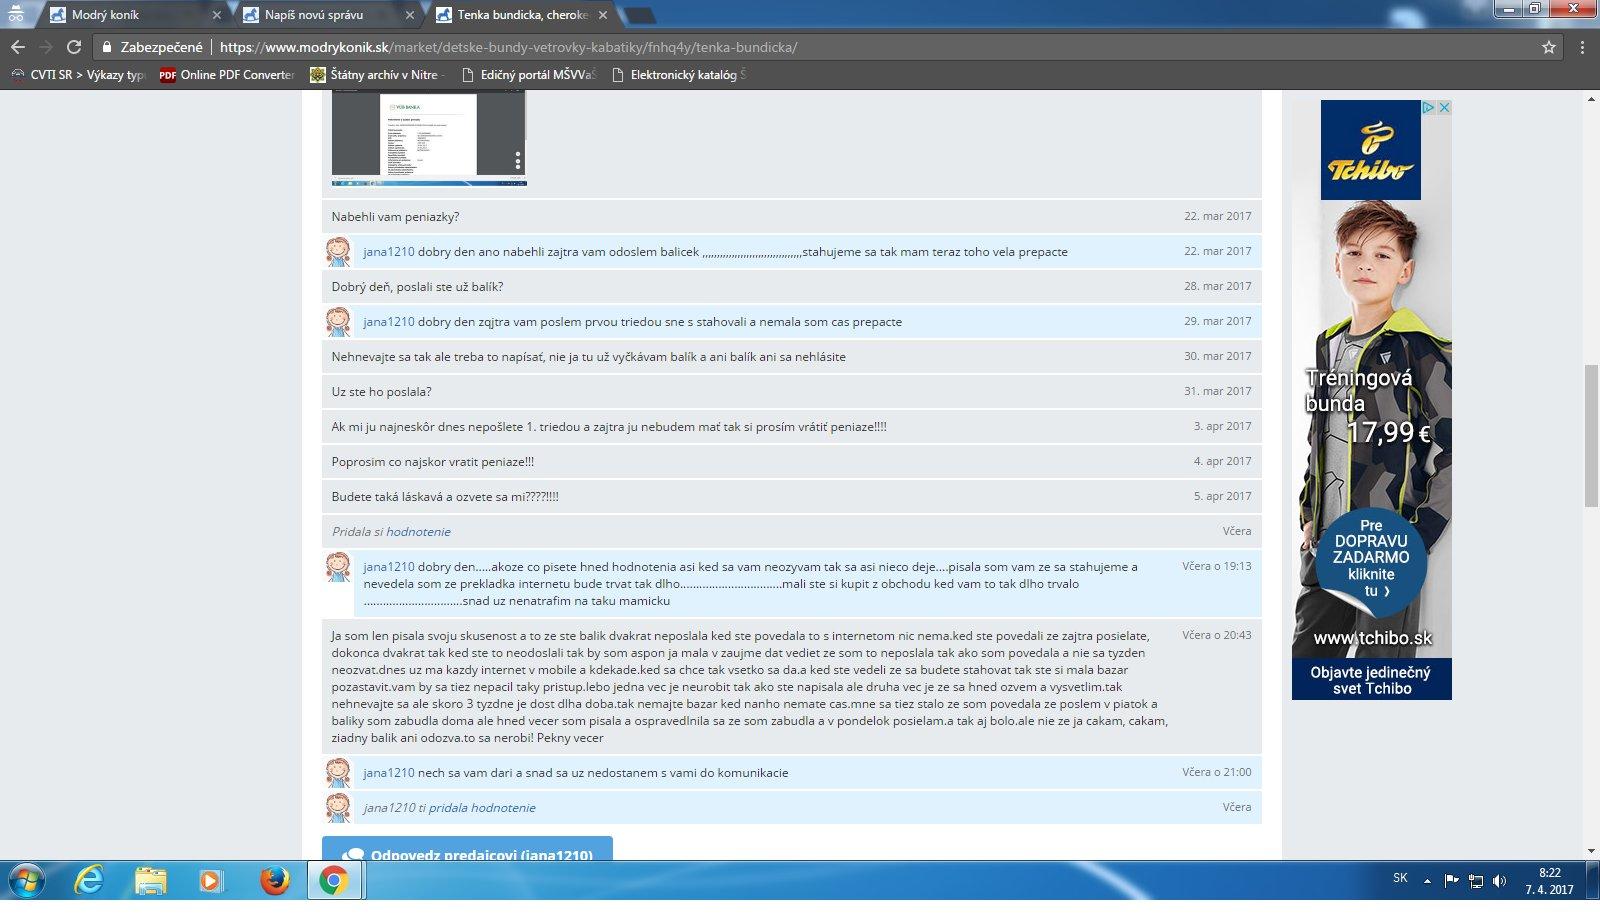Click the address bar URL
Image resolution: width=1600 pixels, height=918 pixels.
point(508,47)
